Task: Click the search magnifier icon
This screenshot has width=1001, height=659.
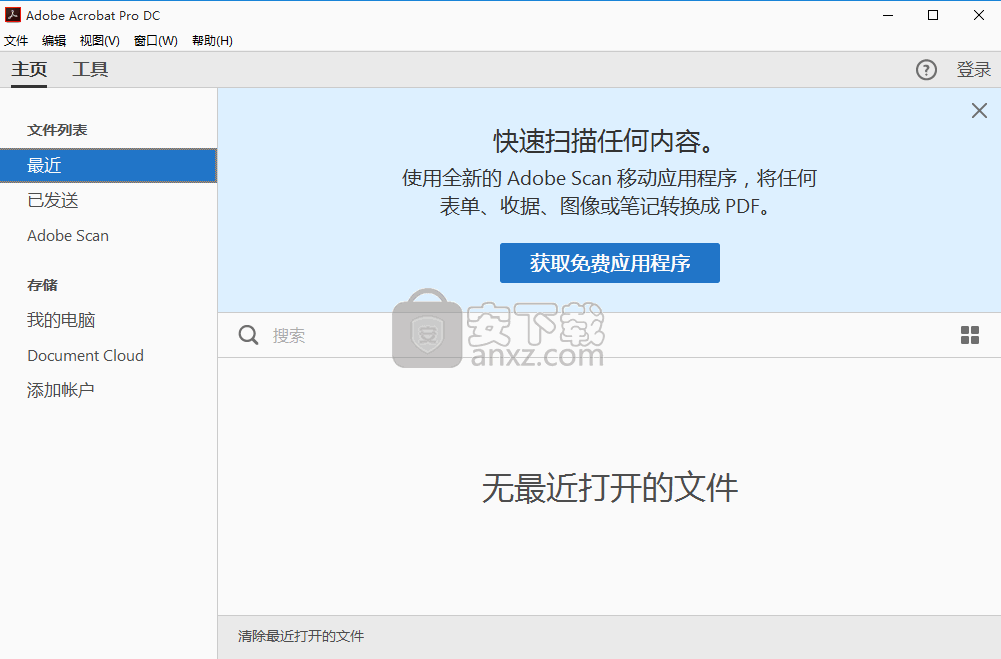Action: pos(248,335)
